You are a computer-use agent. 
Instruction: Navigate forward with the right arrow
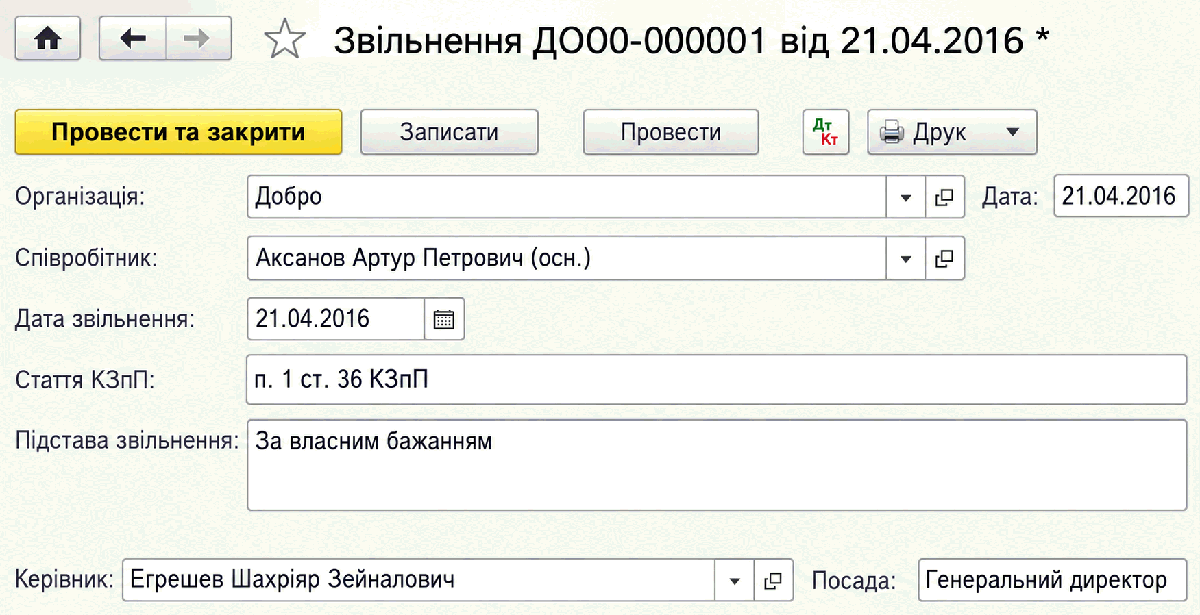tap(199, 39)
